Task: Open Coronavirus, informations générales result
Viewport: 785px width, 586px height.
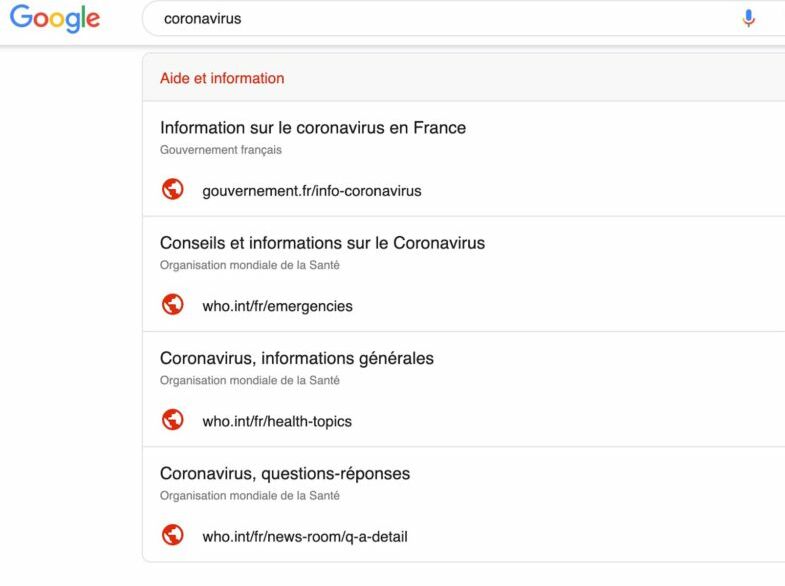Action: pos(297,358)
